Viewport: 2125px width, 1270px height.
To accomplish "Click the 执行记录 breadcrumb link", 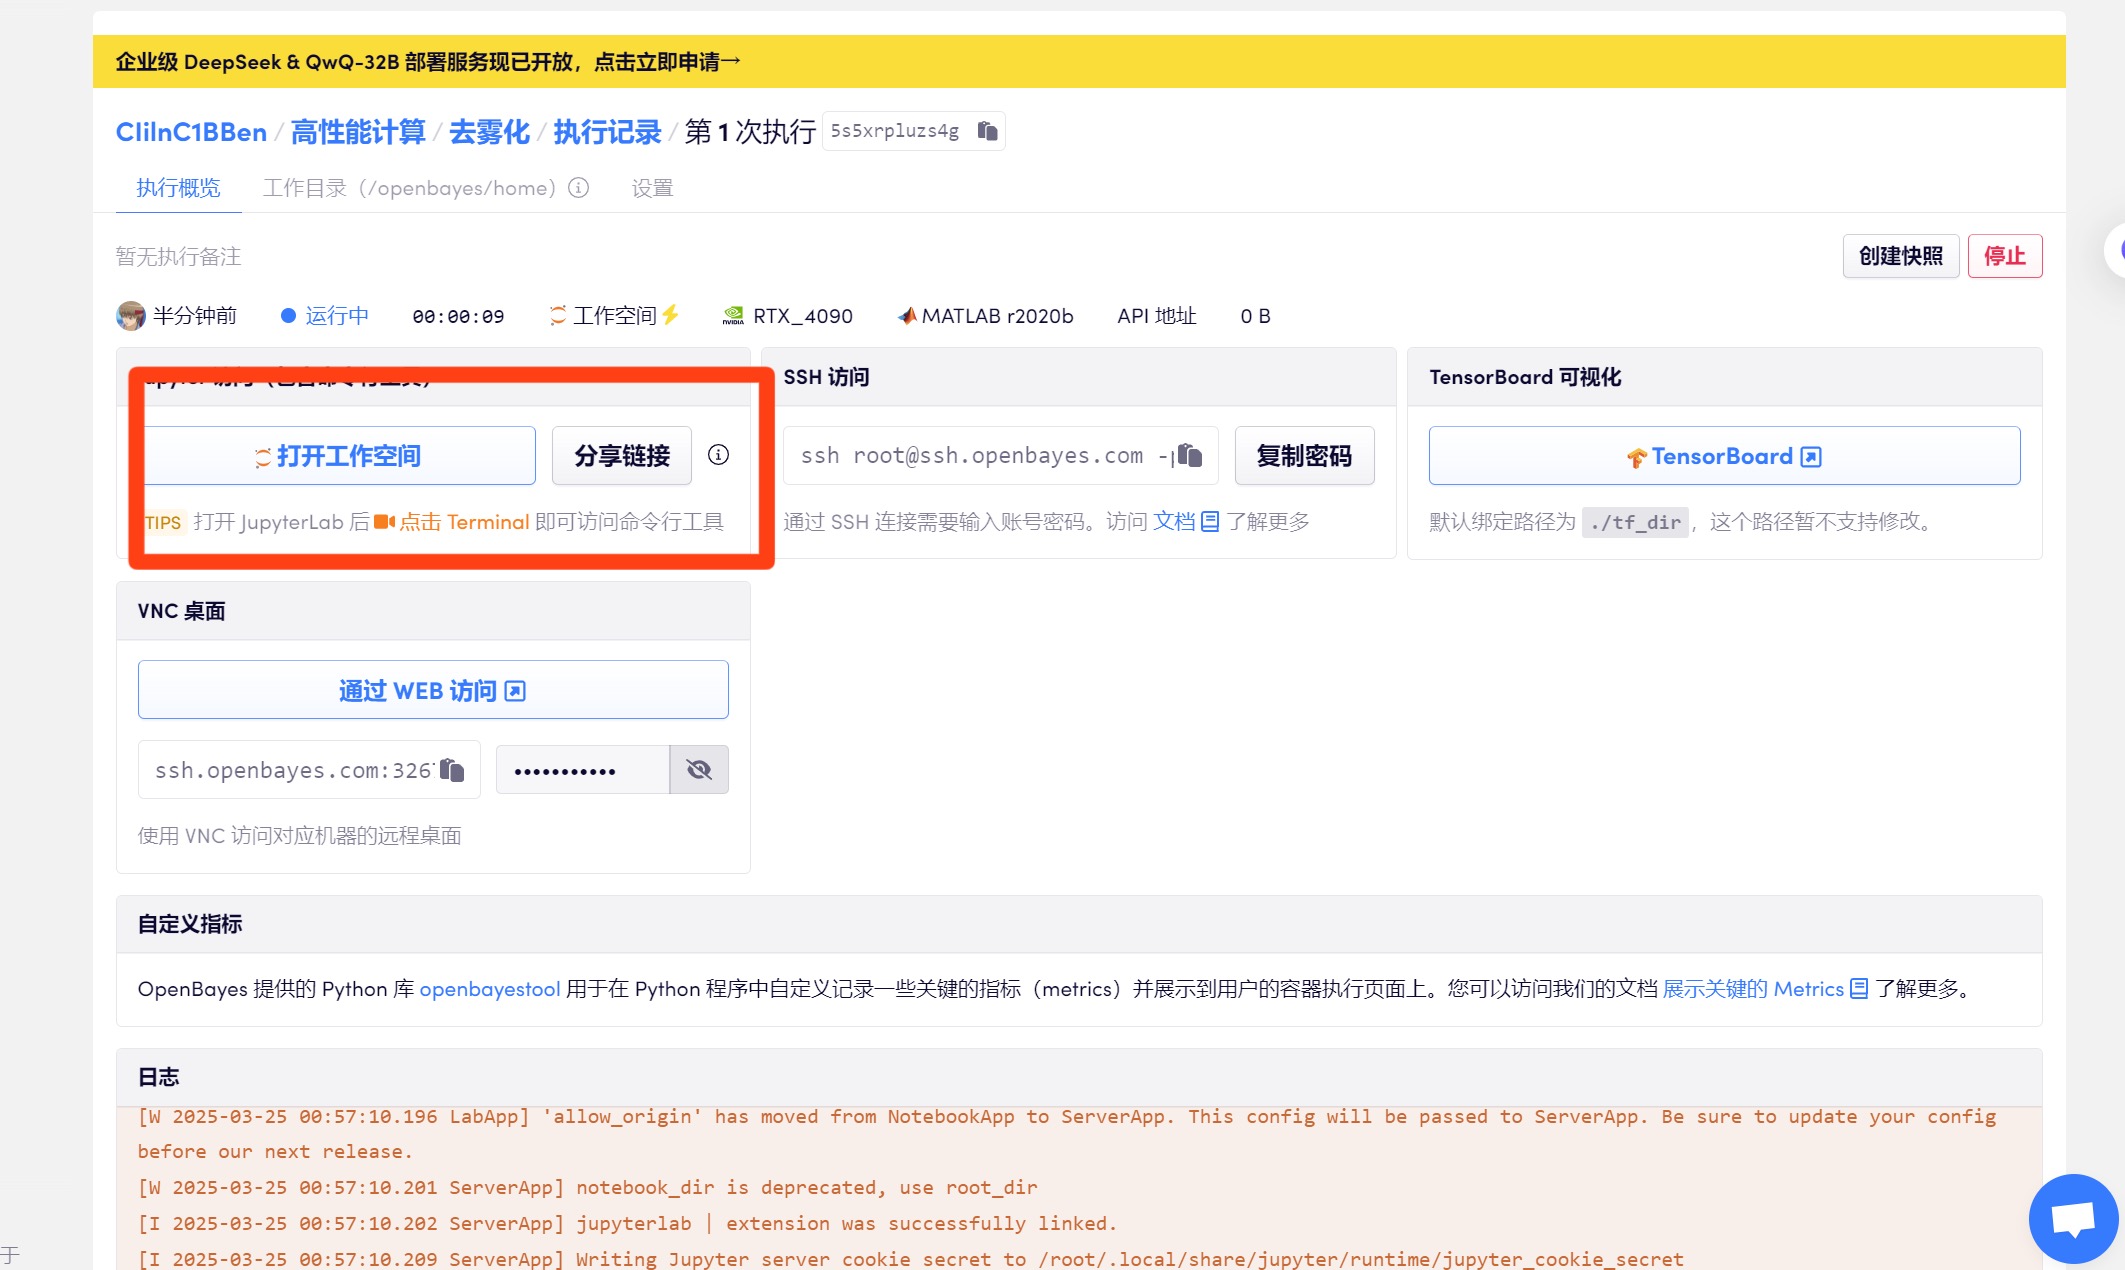I will click(x=607, y=132).
